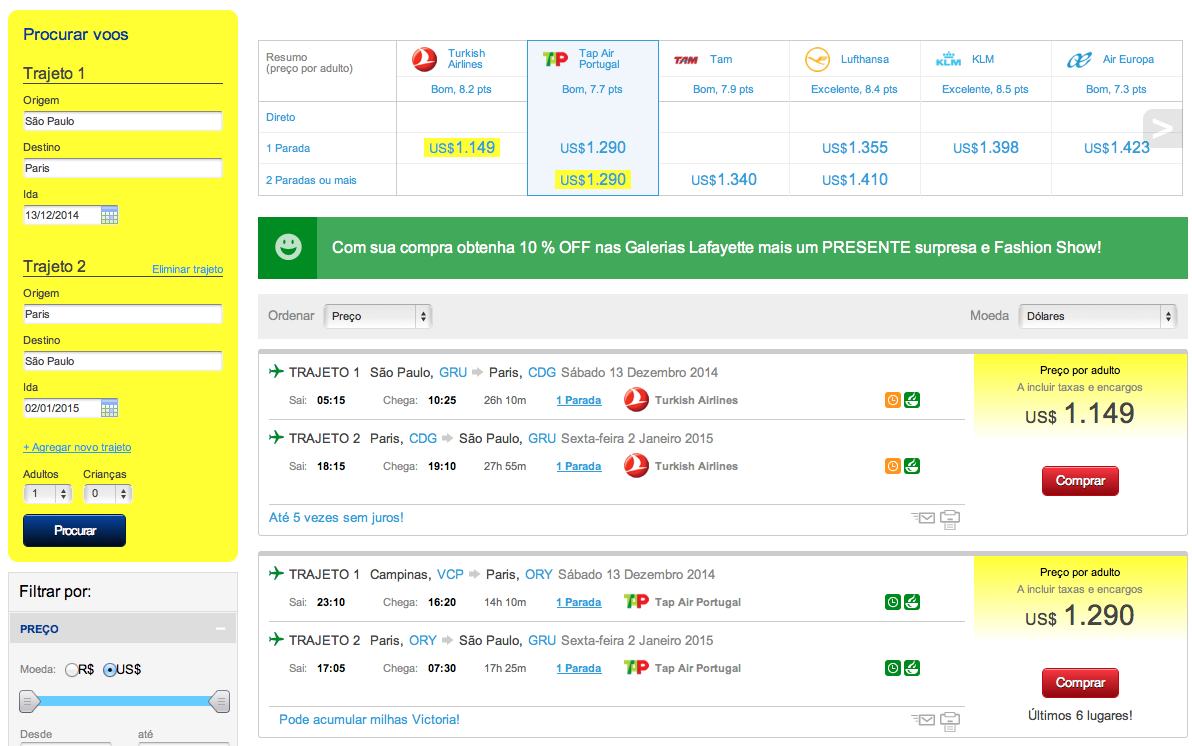The image size is (1192, 746).
Task: Open the Adultos passenger count dropdown
Action: 48,493
